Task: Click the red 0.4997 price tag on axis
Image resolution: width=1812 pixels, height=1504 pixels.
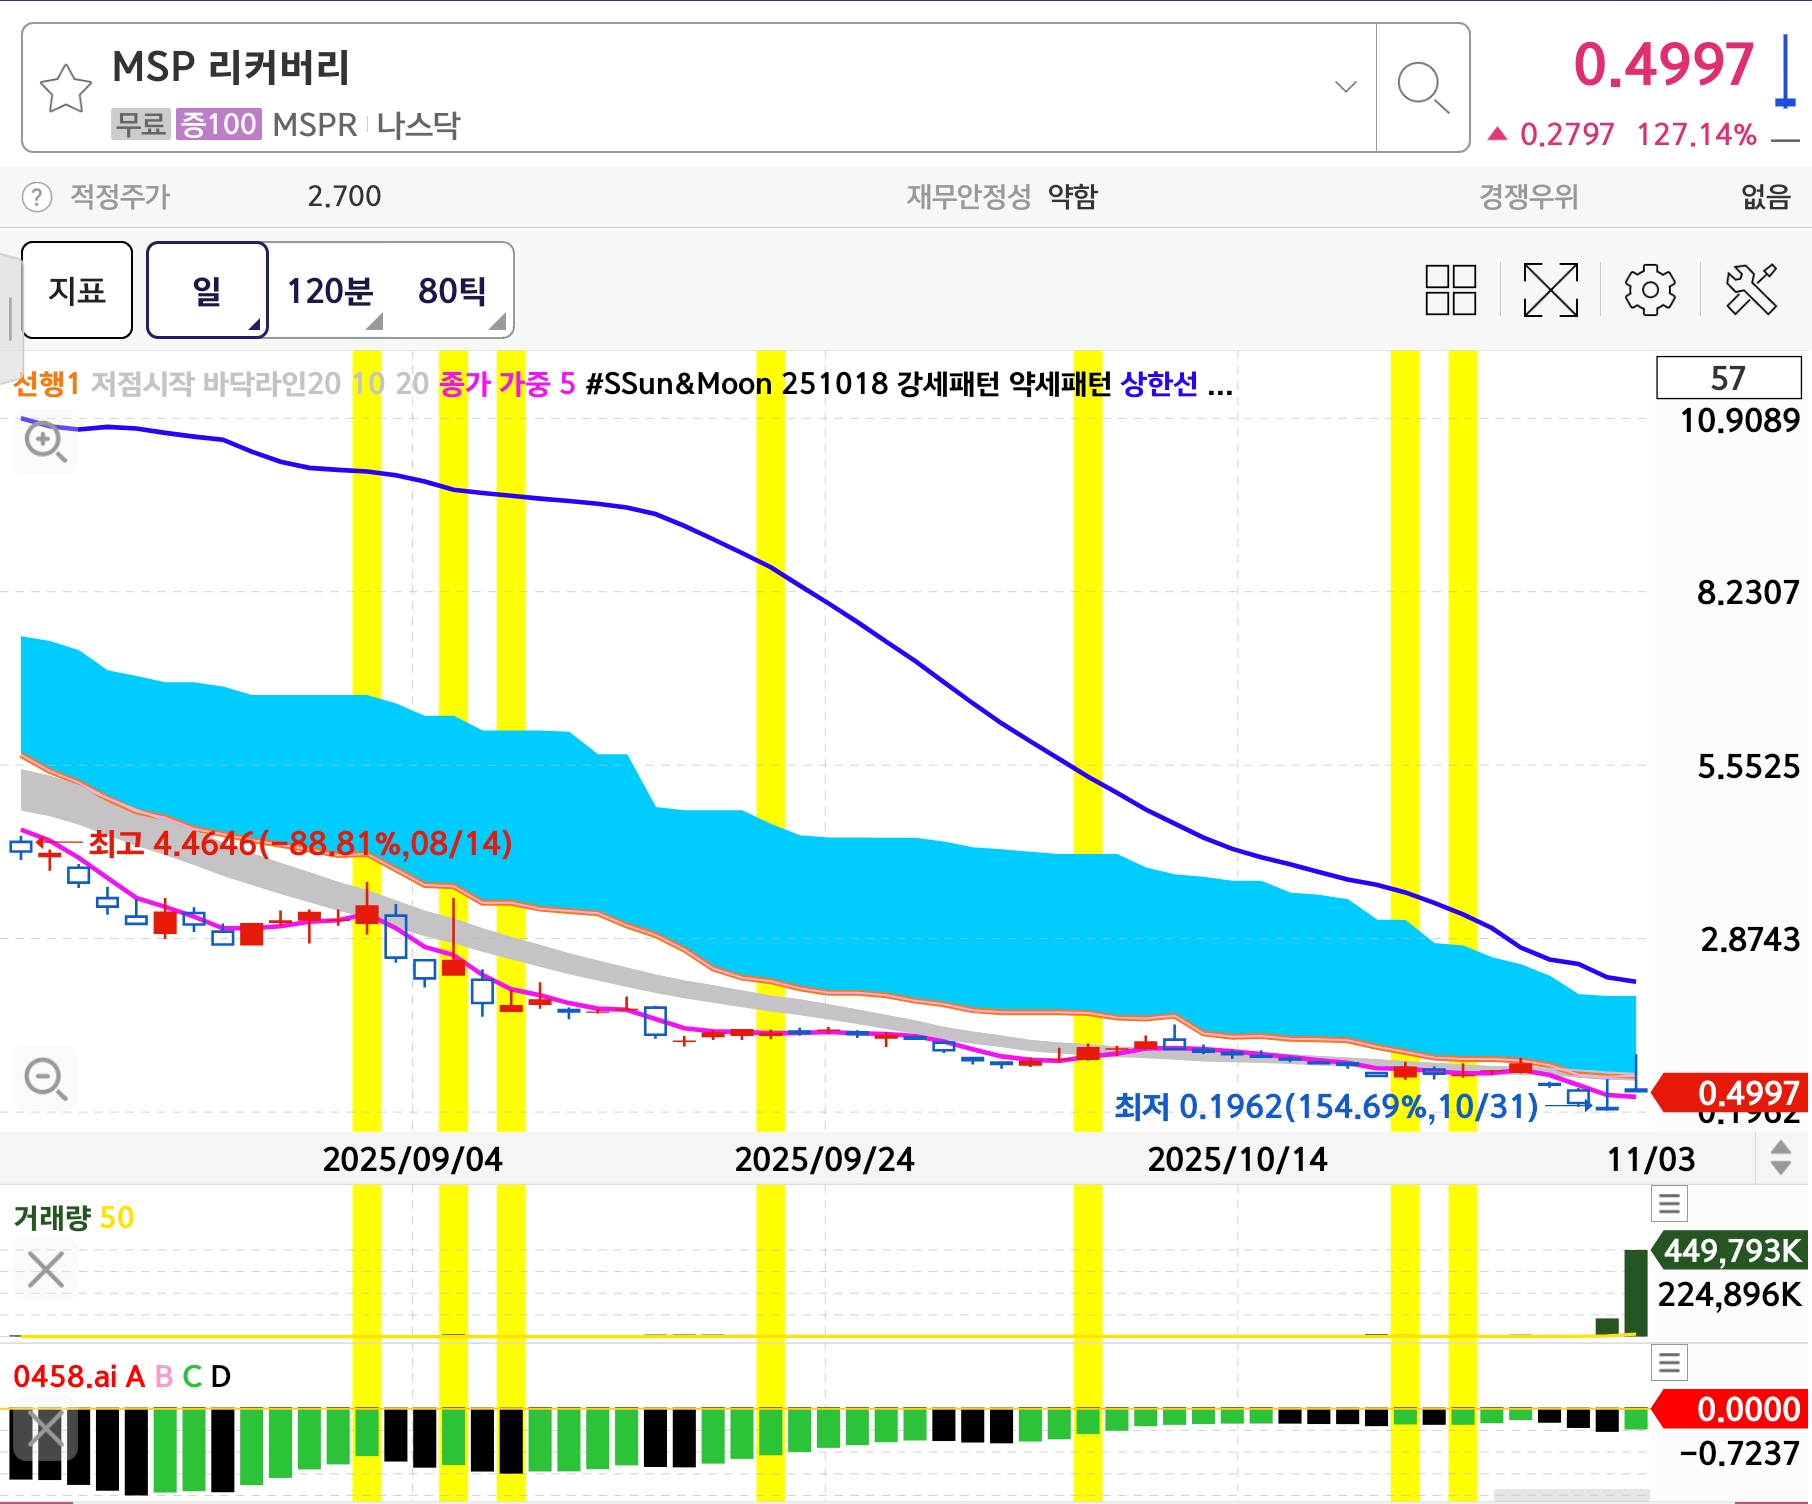Action: click(x=1731, y=1093)
